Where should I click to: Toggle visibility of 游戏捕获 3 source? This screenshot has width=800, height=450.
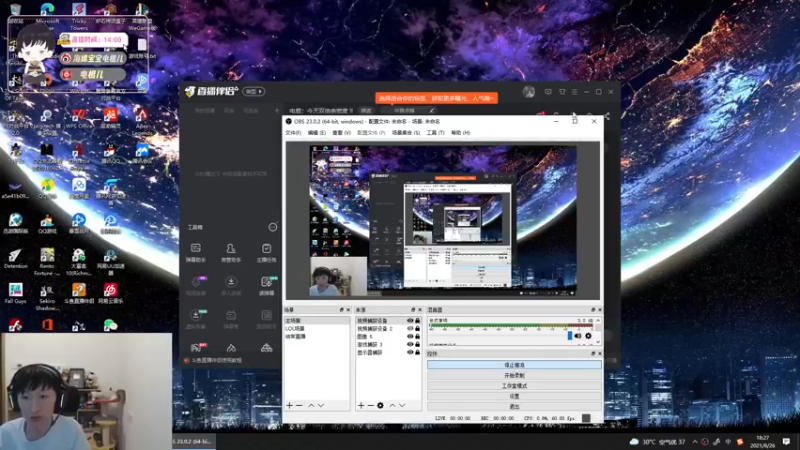click(x=410, y=344)
